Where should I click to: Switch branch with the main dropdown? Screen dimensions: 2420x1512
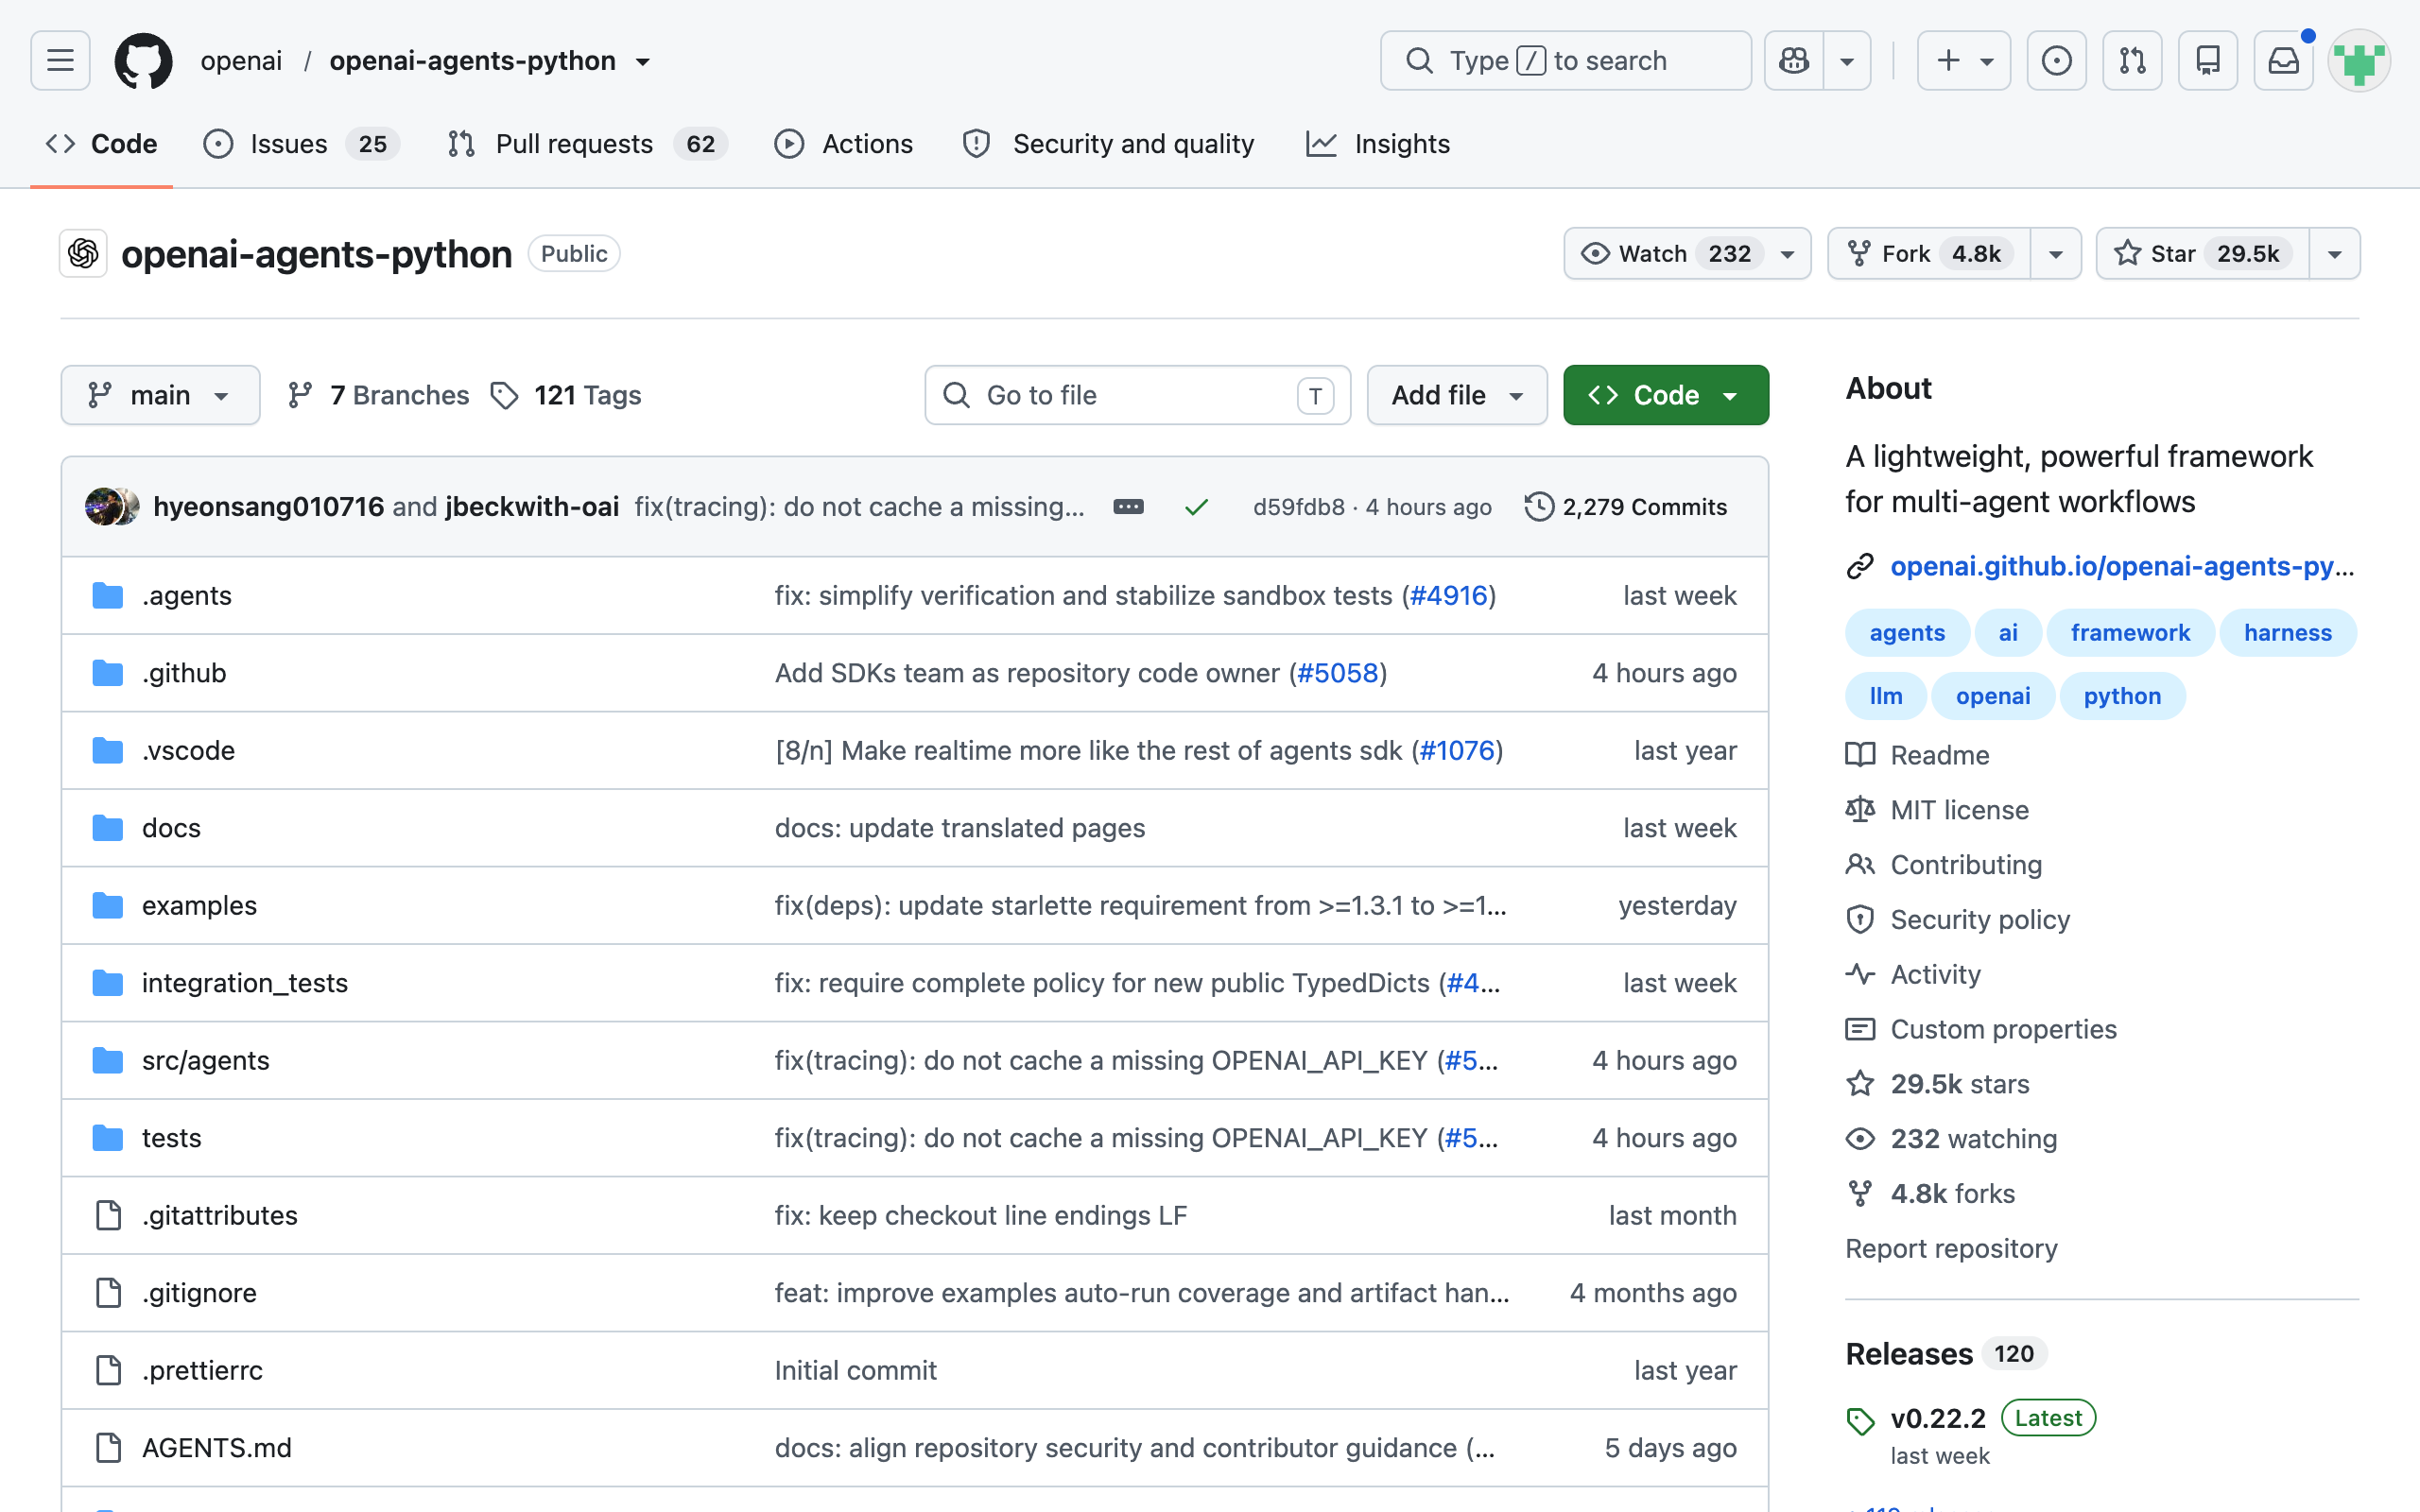[x=160, y=396]
